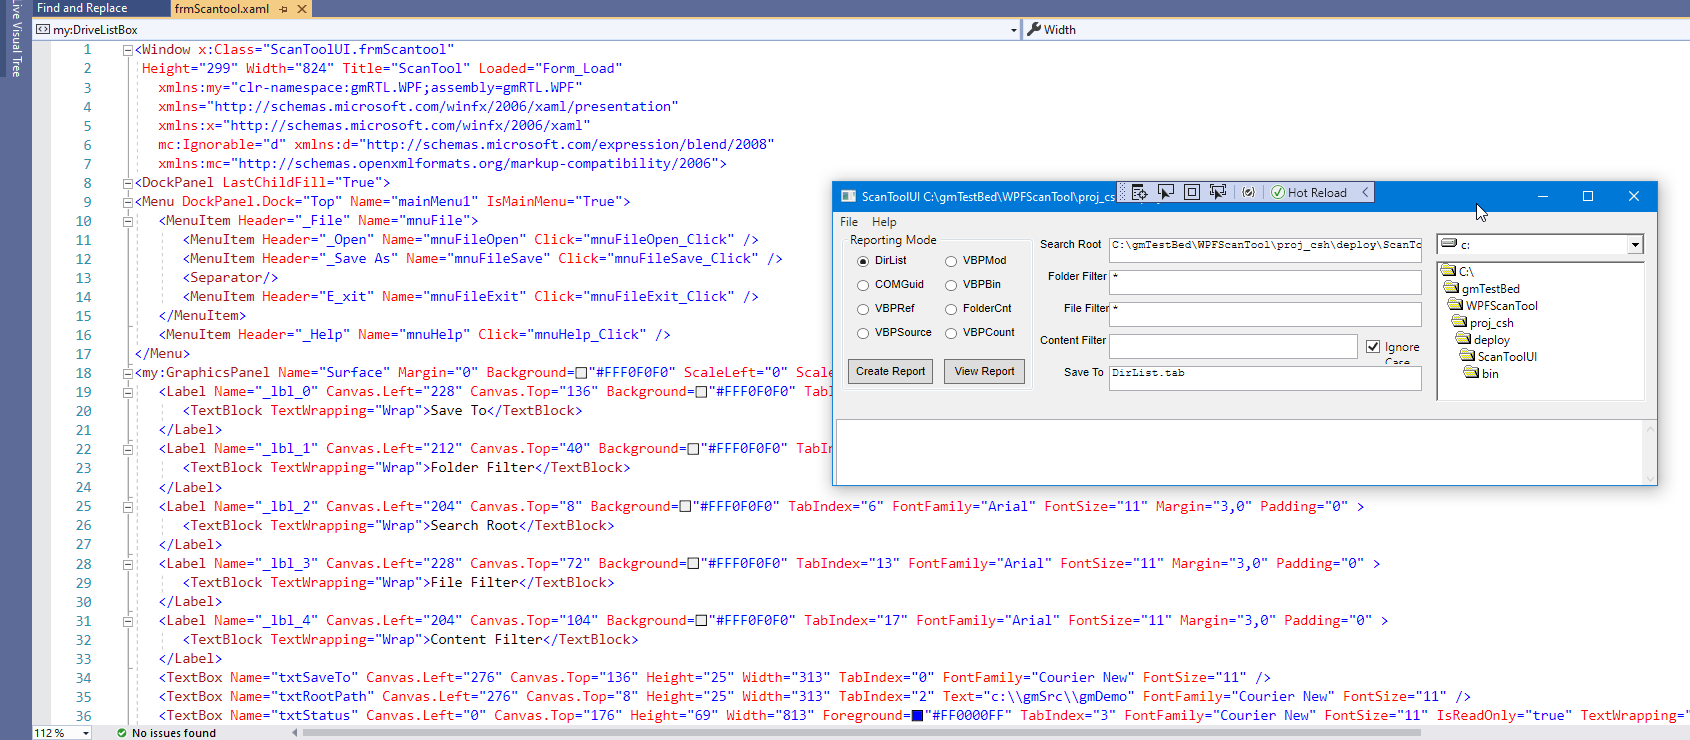Open Live Visual Tree from debug toolbar
The width and height of the screenshot is (1690, 740).
tap(1139, 192)
